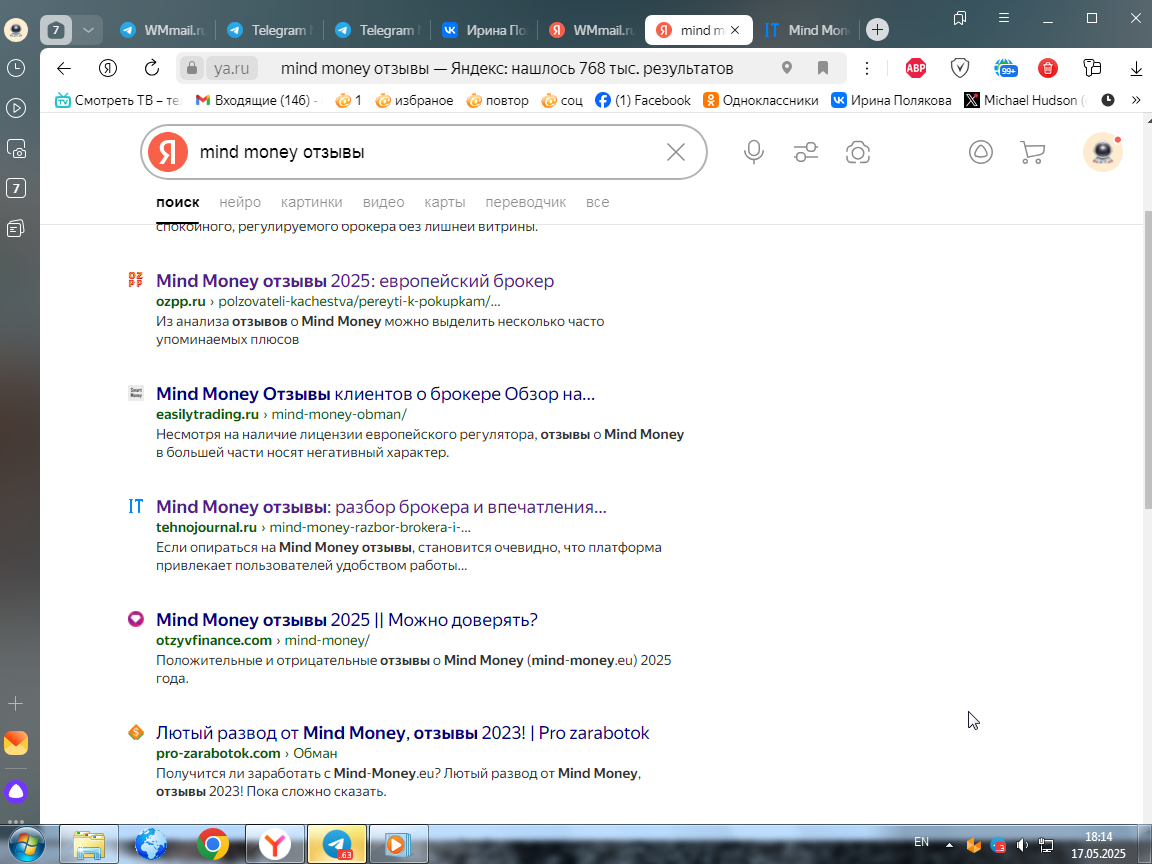Open the volume speaker tray icon
This screenshot has height=864, width=1152.
click(x=1022, y=846)
